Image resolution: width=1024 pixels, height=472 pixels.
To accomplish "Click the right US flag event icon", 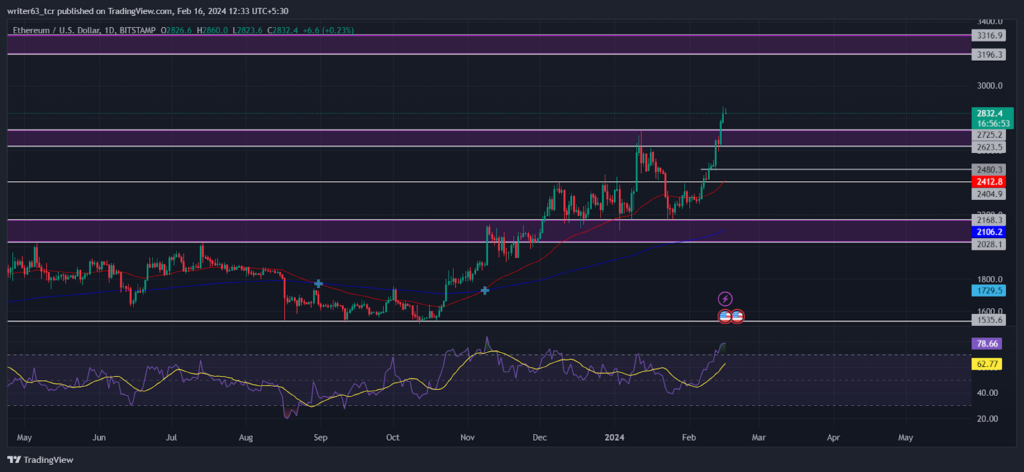I will click(737, 316).
